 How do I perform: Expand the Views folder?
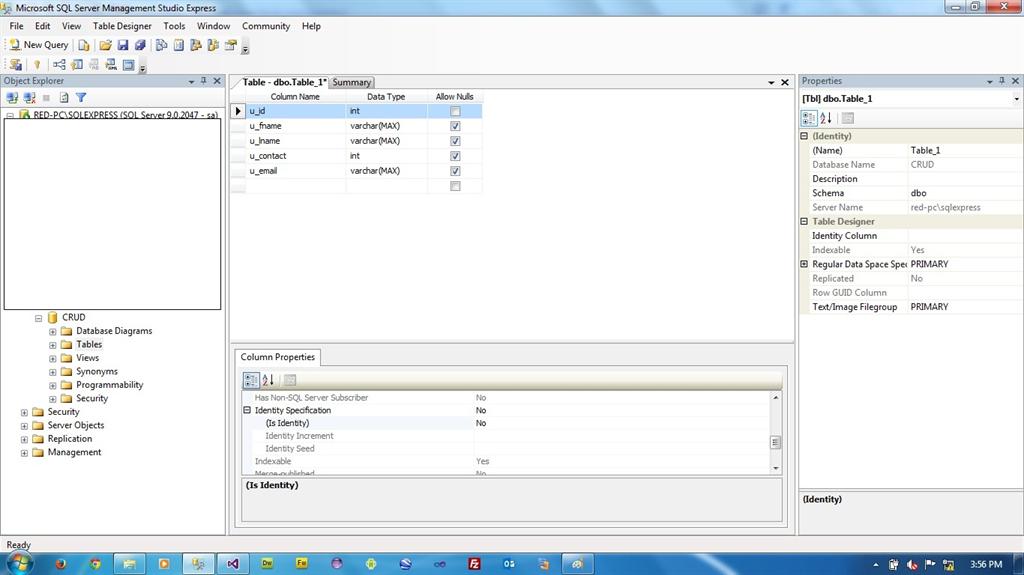[x=53, y=359]
